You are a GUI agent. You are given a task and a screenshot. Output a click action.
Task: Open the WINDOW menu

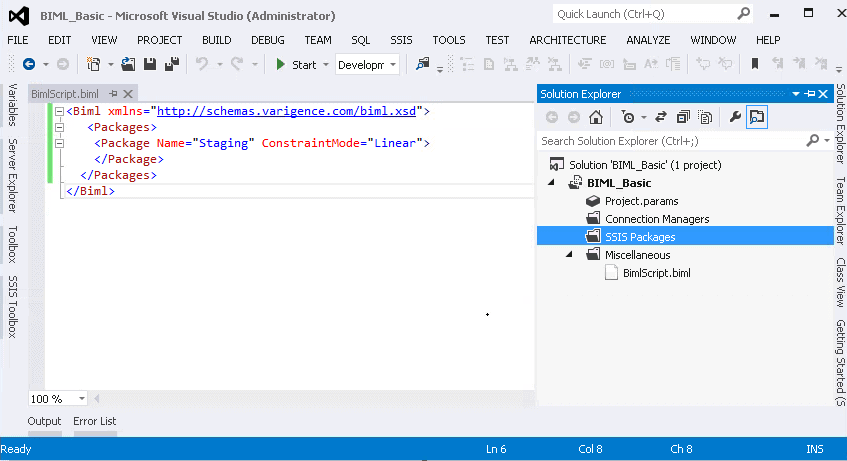pyautogui.click(x=713, y=40)
